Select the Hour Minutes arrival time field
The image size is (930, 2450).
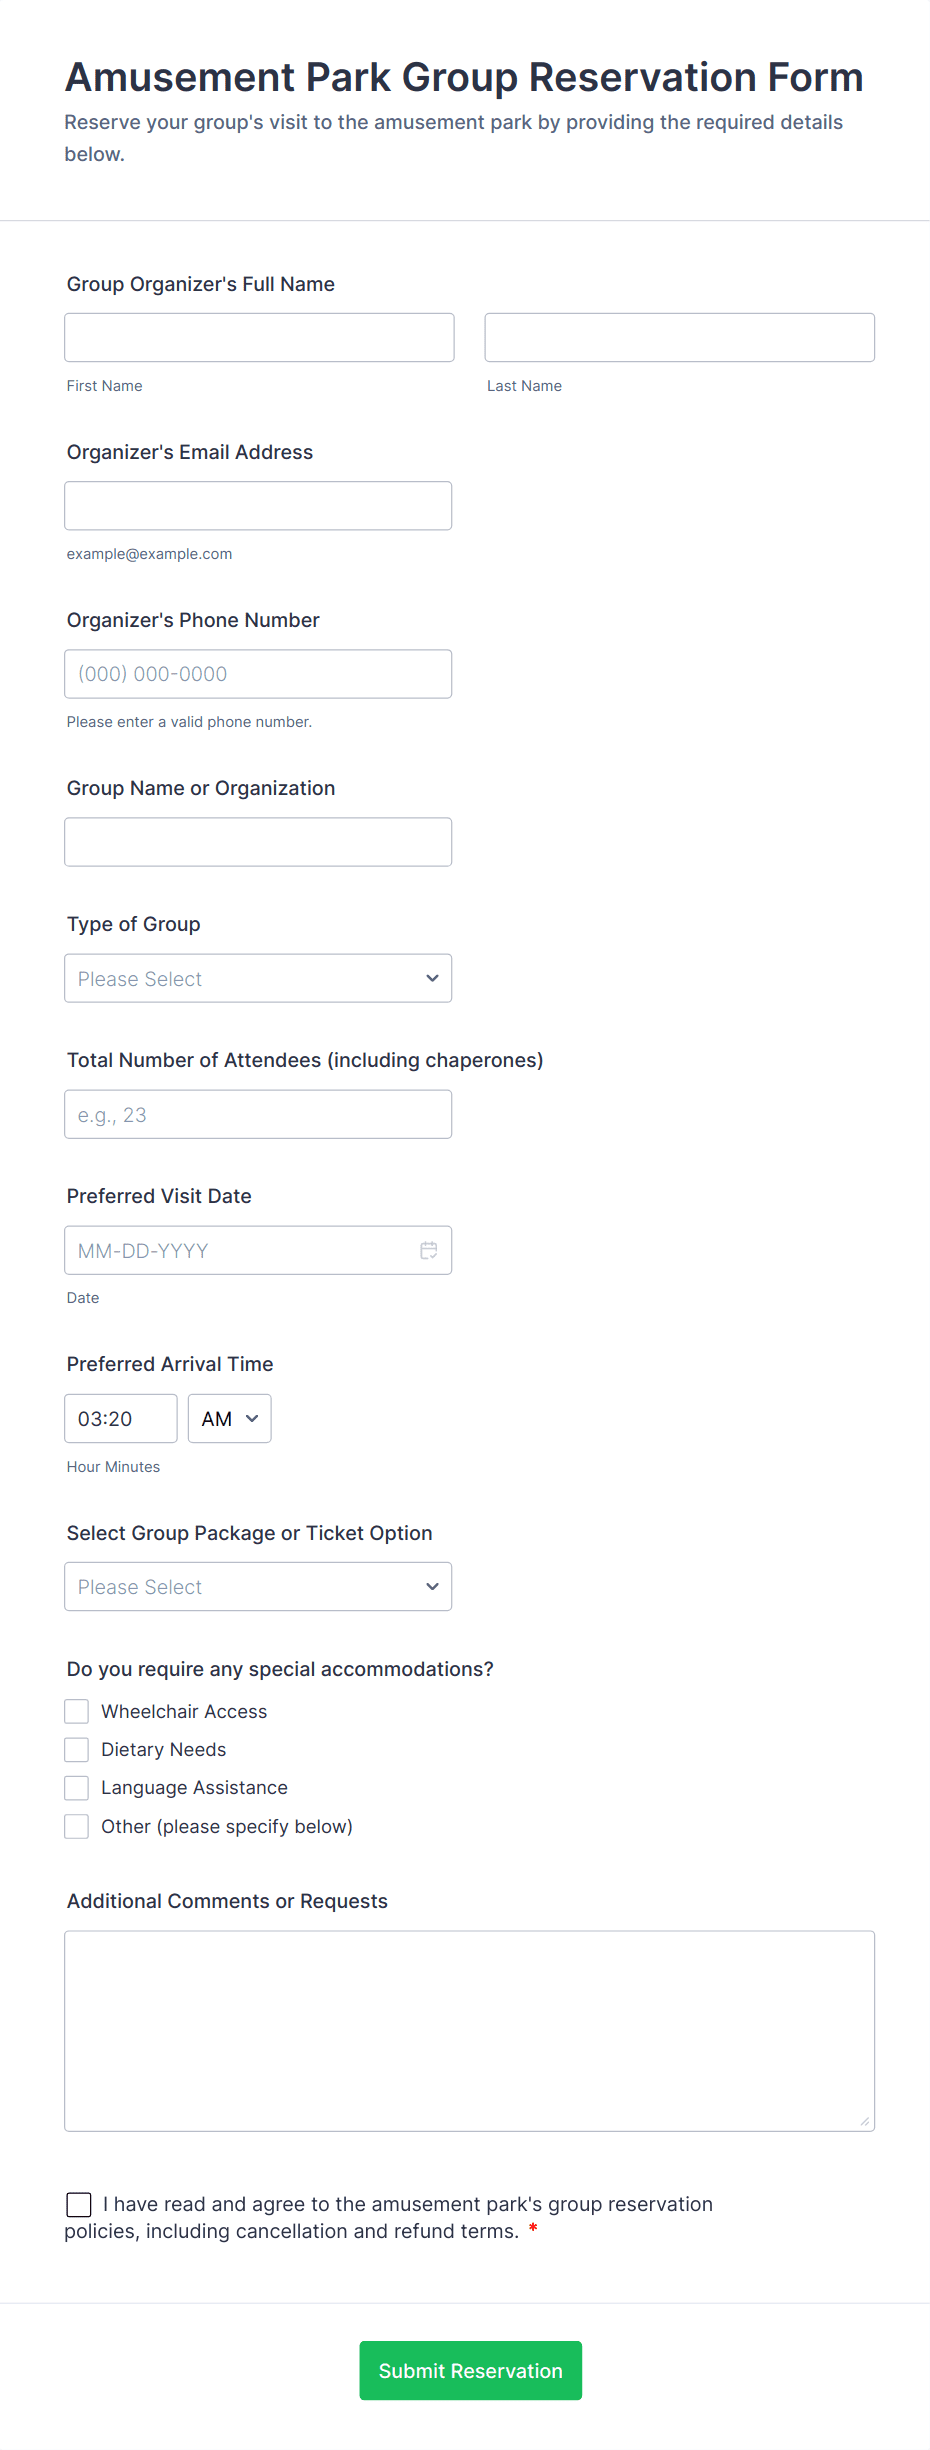coord(120,1418)
